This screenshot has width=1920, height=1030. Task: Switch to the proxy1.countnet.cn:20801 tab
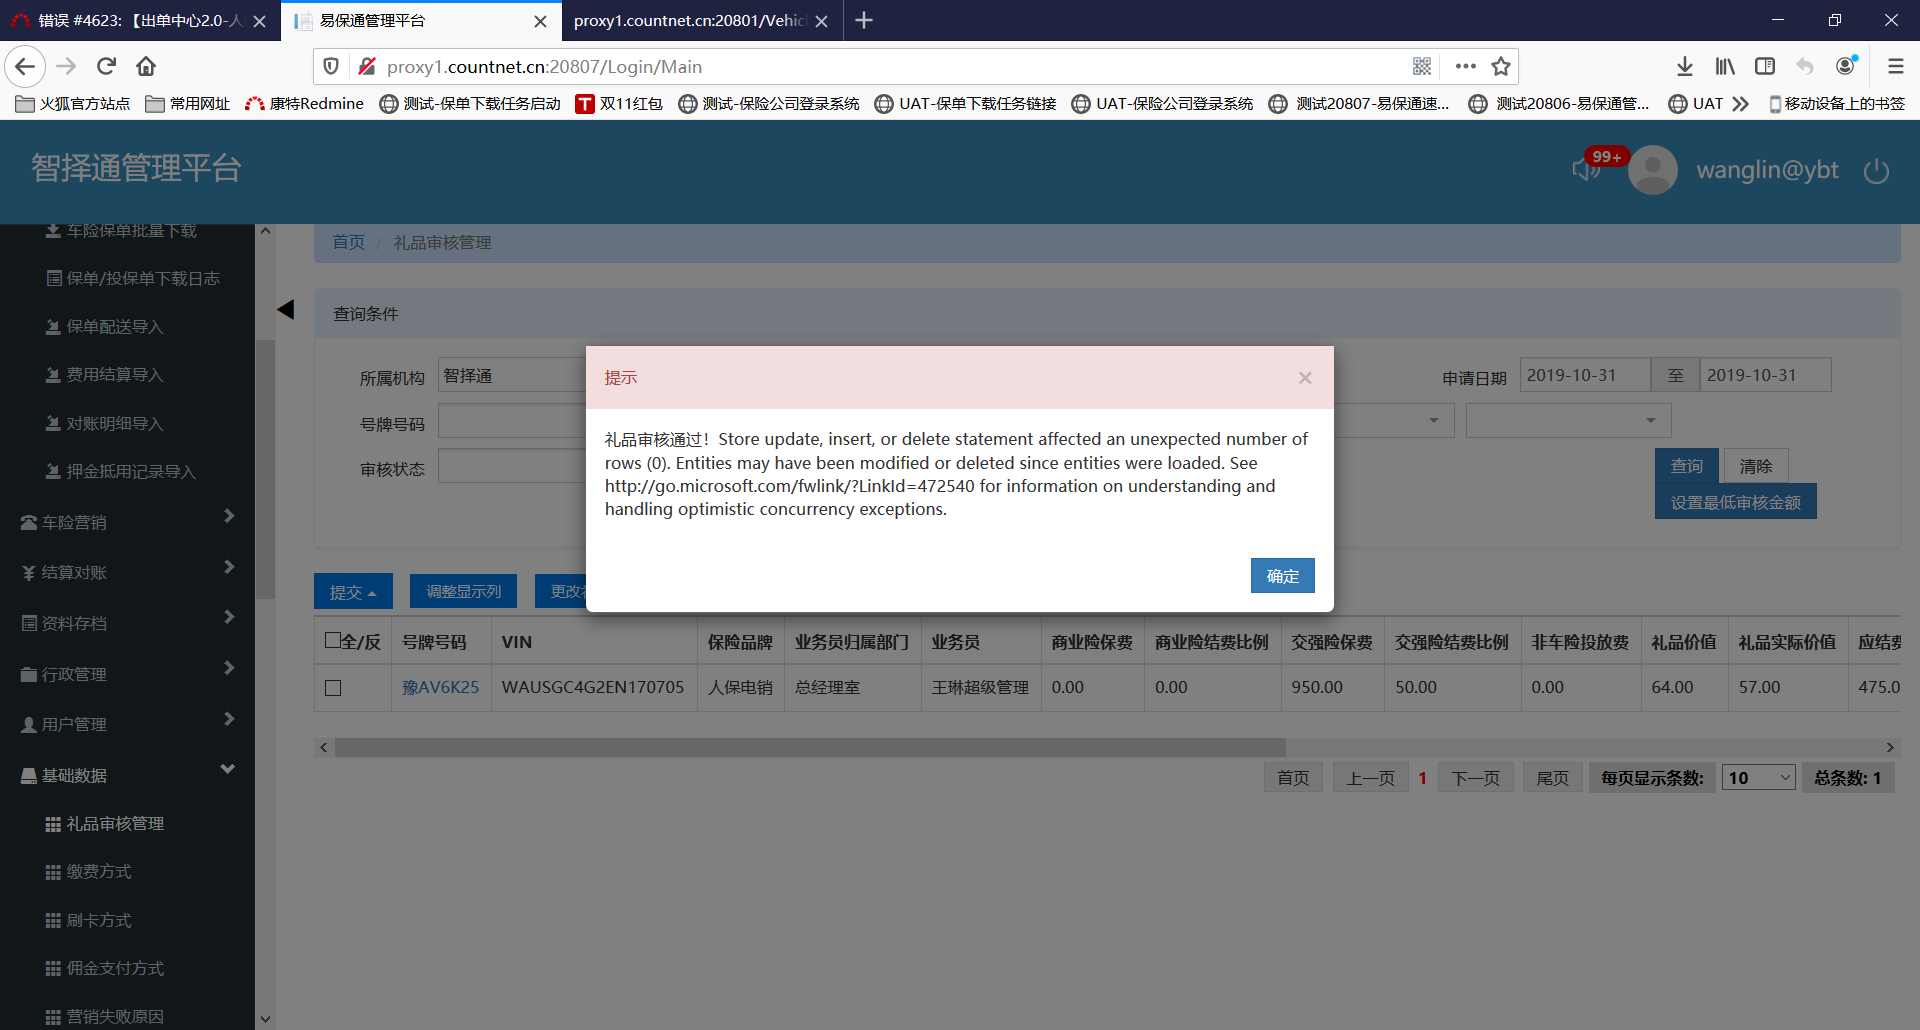pos(702,21)
